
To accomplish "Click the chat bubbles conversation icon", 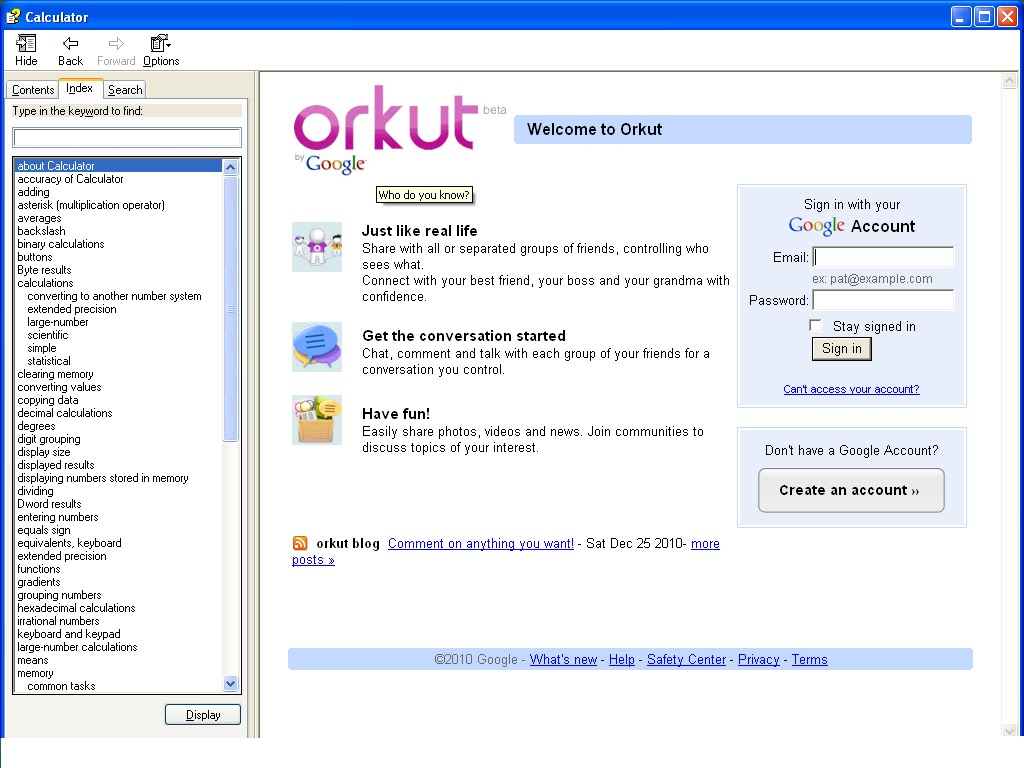I will (x=317, y=347).
